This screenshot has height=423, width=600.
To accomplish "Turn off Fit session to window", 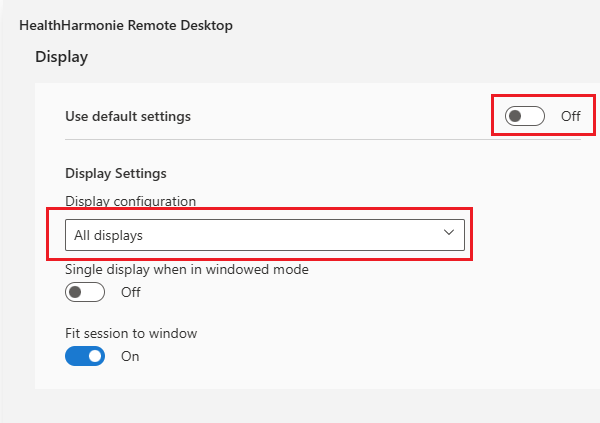I will click(x=85, y=356).
